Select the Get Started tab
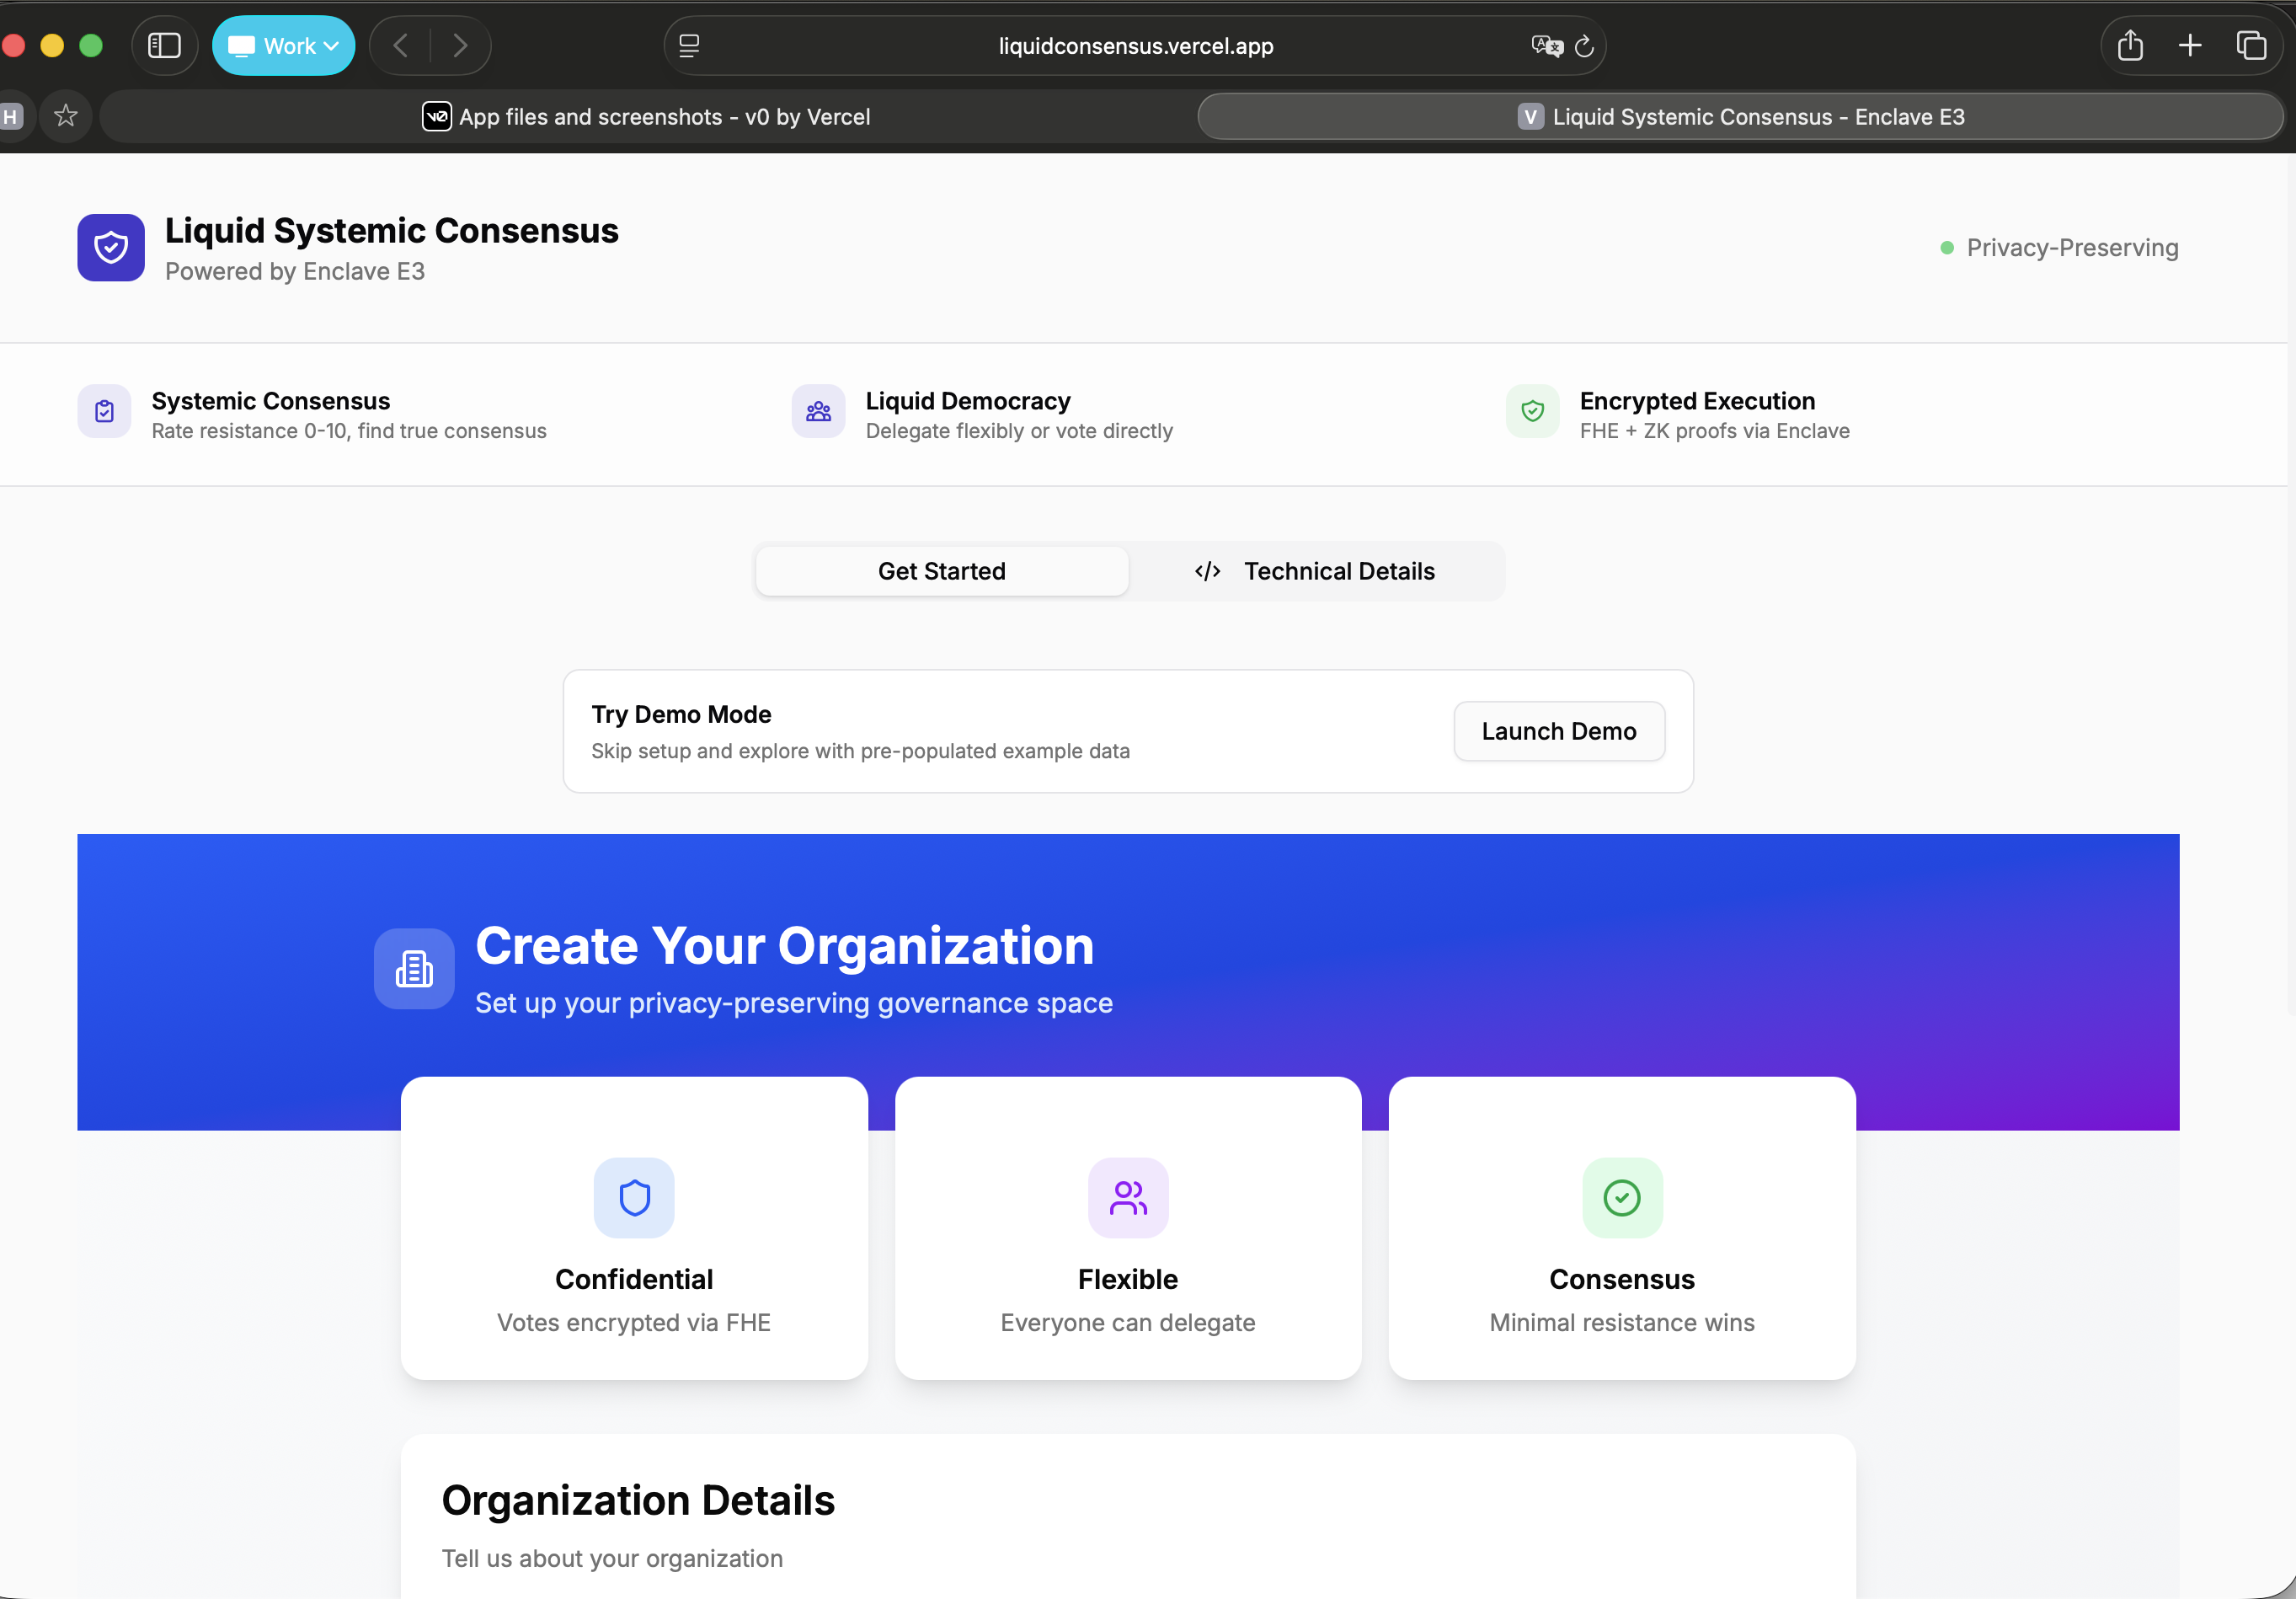Screen dimensions: 2296x1599 pos(941,571)
